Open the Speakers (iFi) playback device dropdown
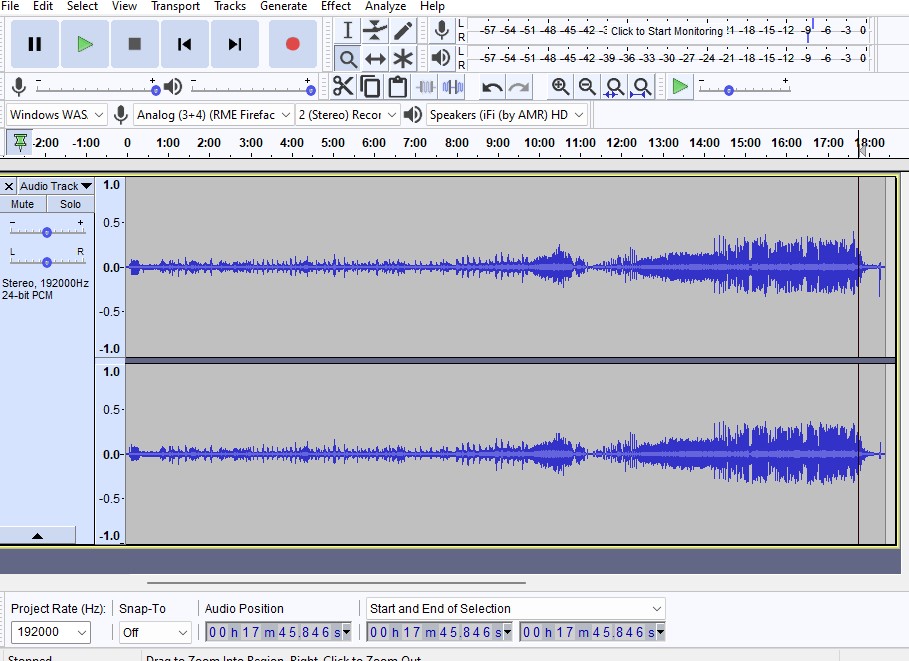Screen dimensions: 909x661 (x=507, y=115)
